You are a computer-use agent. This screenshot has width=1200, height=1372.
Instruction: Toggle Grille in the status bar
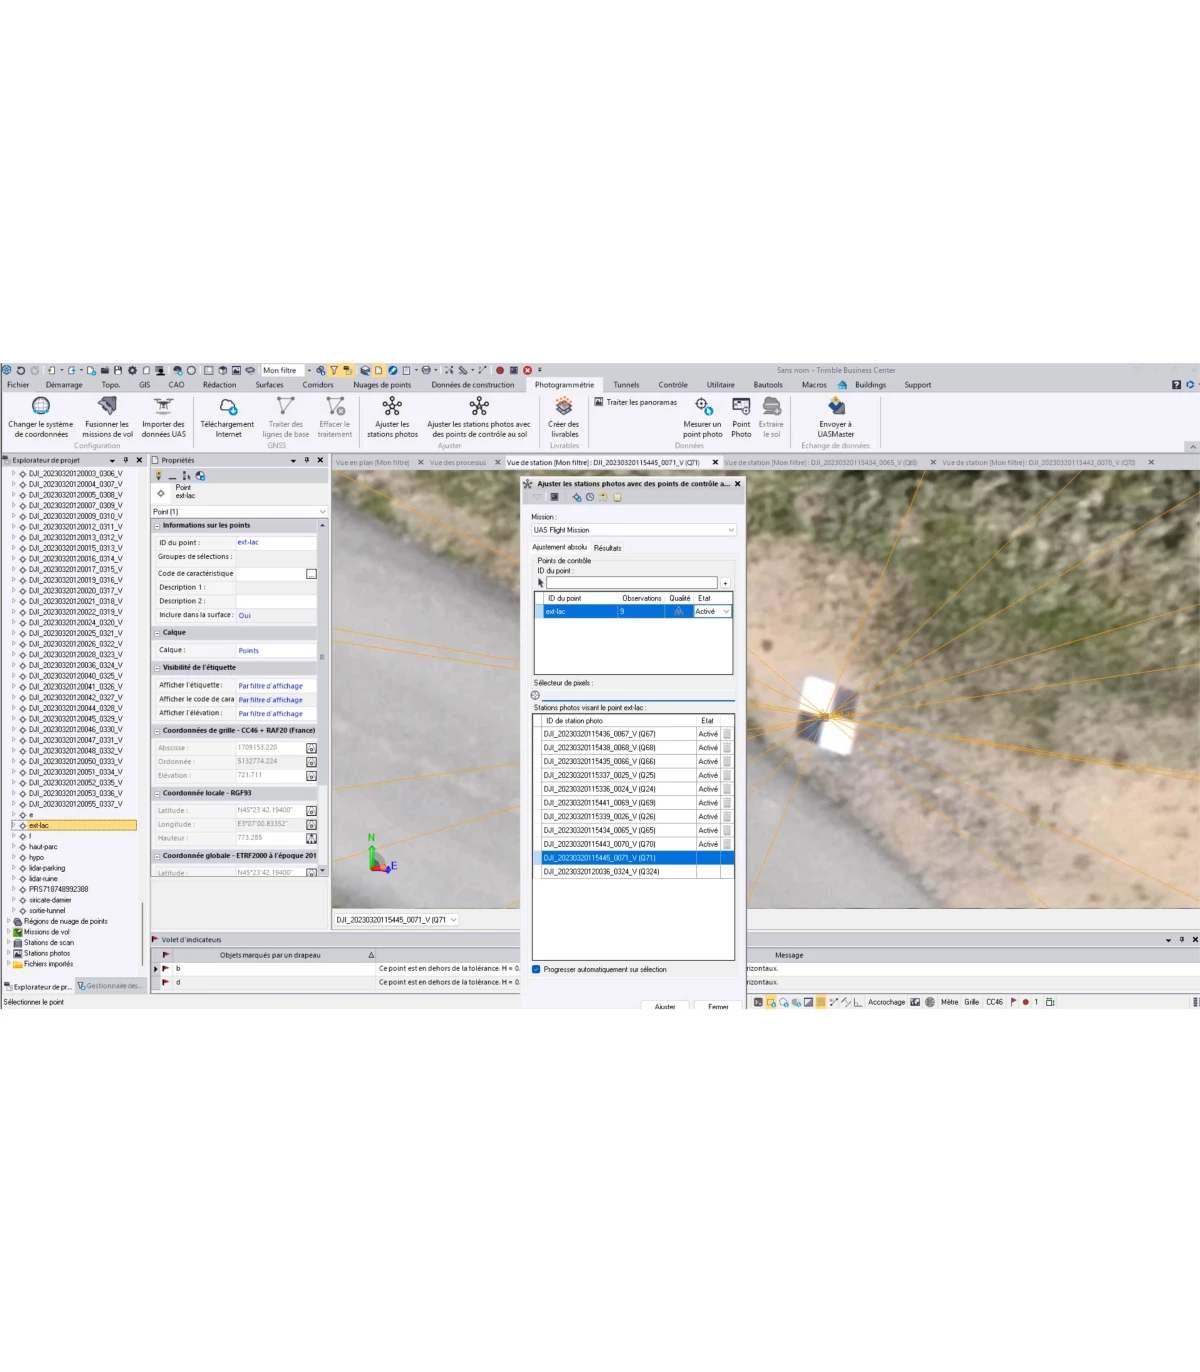pos(971,1001)
